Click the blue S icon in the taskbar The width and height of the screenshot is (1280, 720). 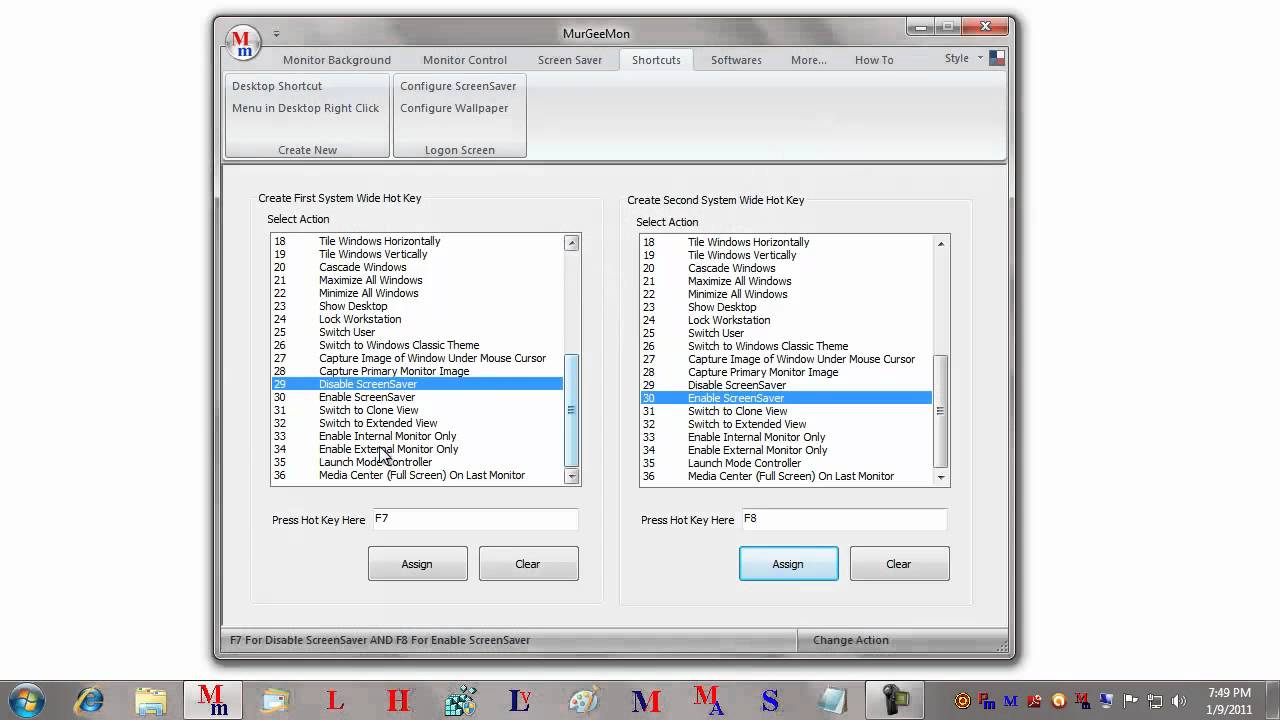[769, 699]
